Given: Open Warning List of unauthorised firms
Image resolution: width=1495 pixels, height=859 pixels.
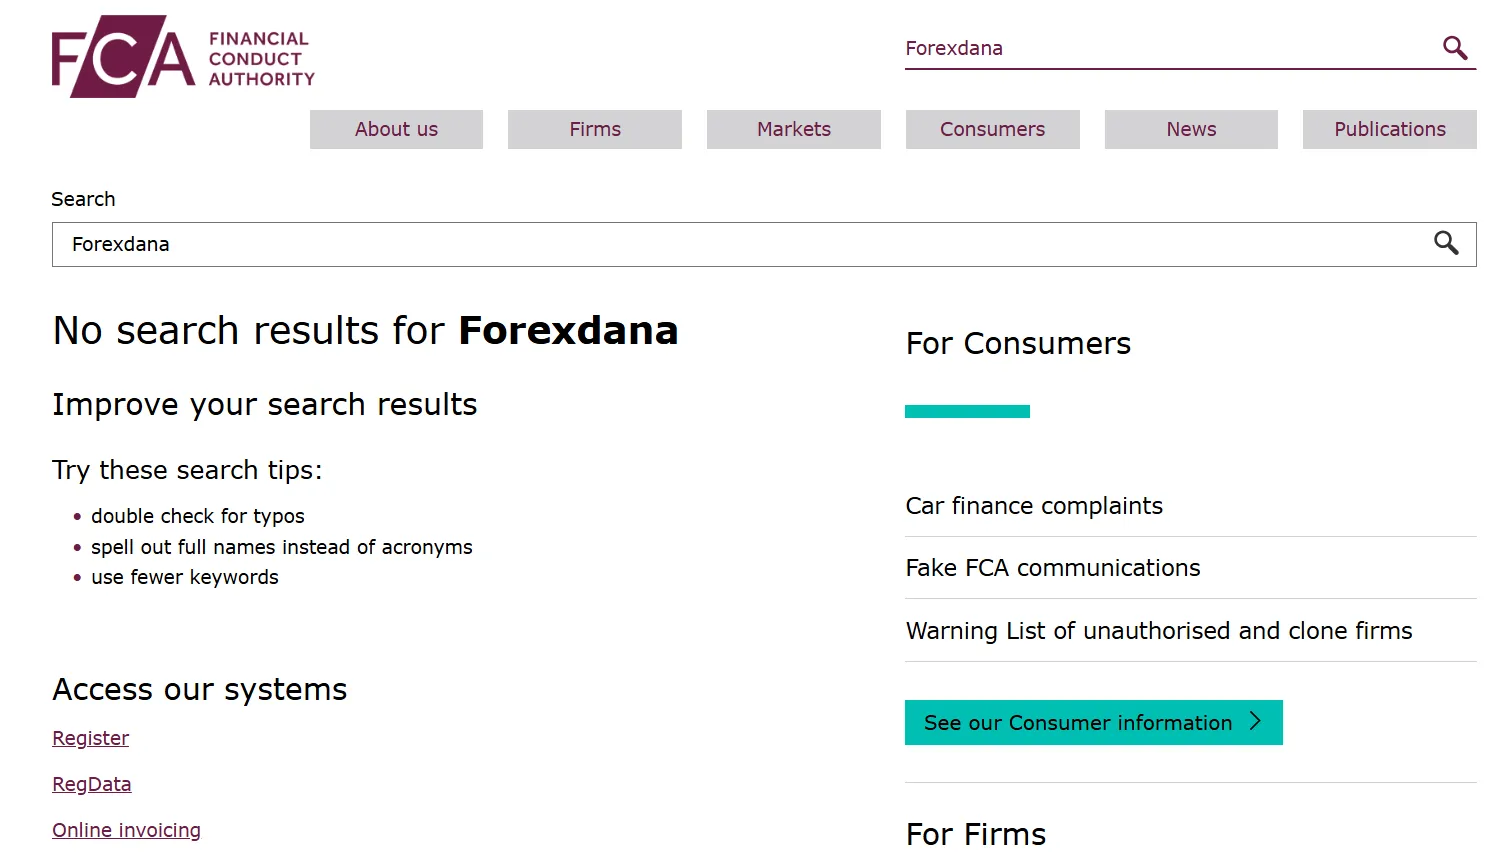Looking at the screenshot, I should (1159, 631).
